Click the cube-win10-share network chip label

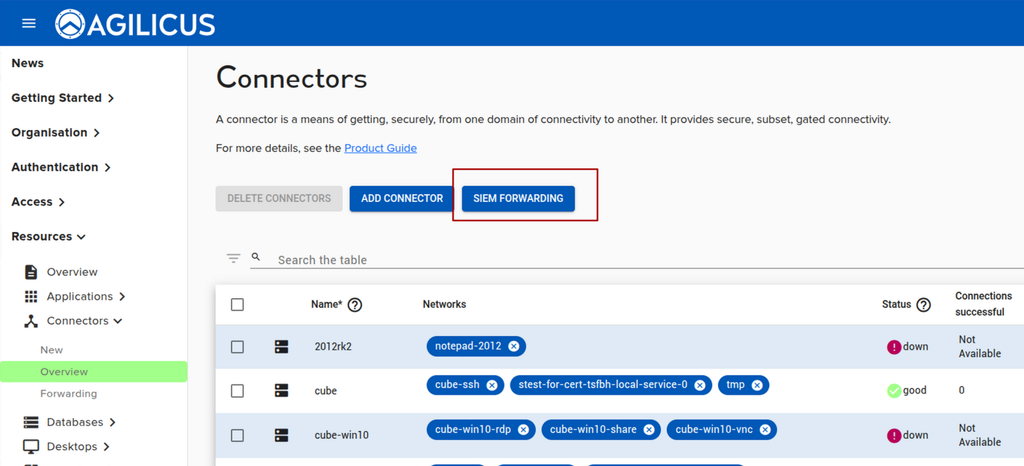click(x=593, y=429)
